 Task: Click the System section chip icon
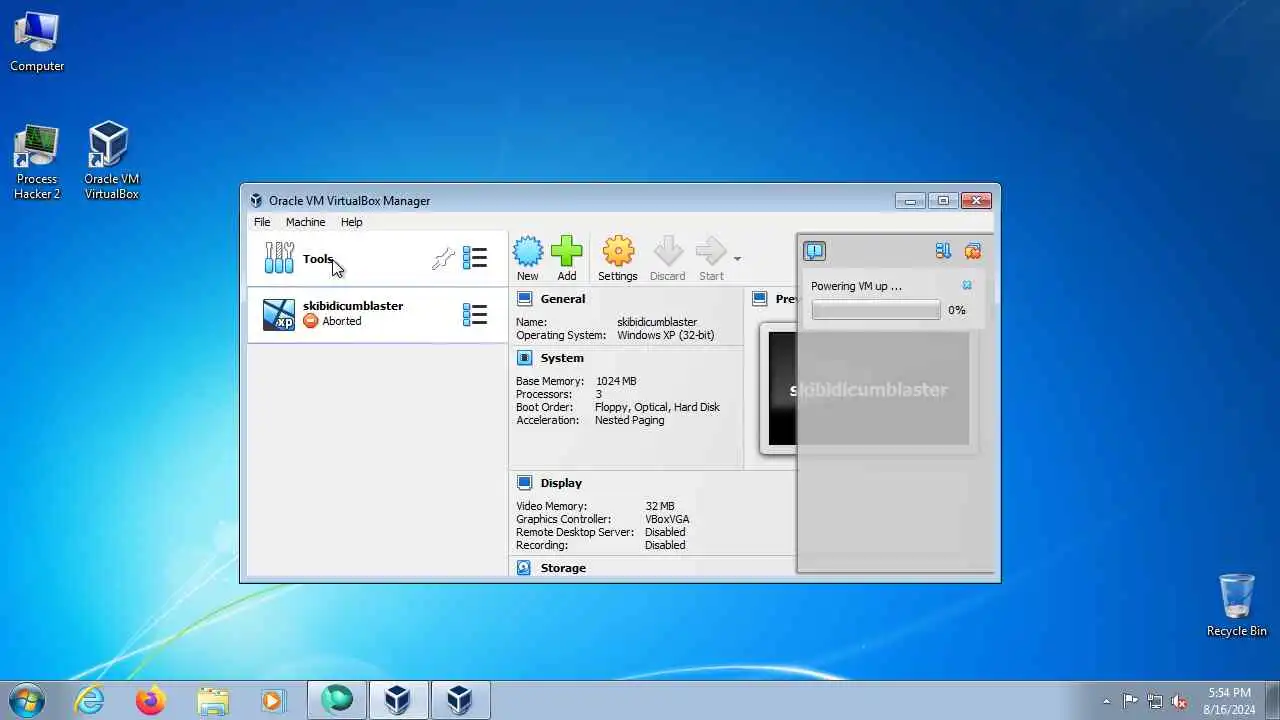click(524, 358)
